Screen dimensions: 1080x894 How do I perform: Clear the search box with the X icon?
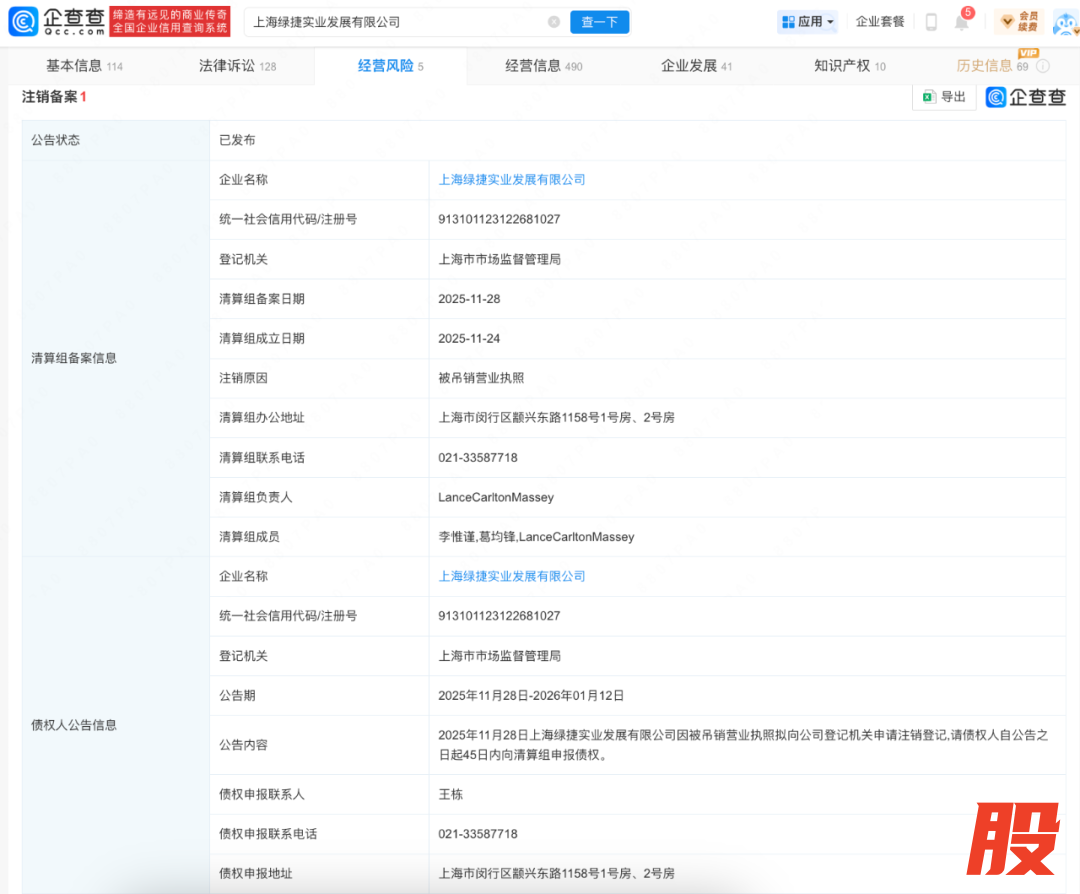pyautogui.click(x=554, y=22)
